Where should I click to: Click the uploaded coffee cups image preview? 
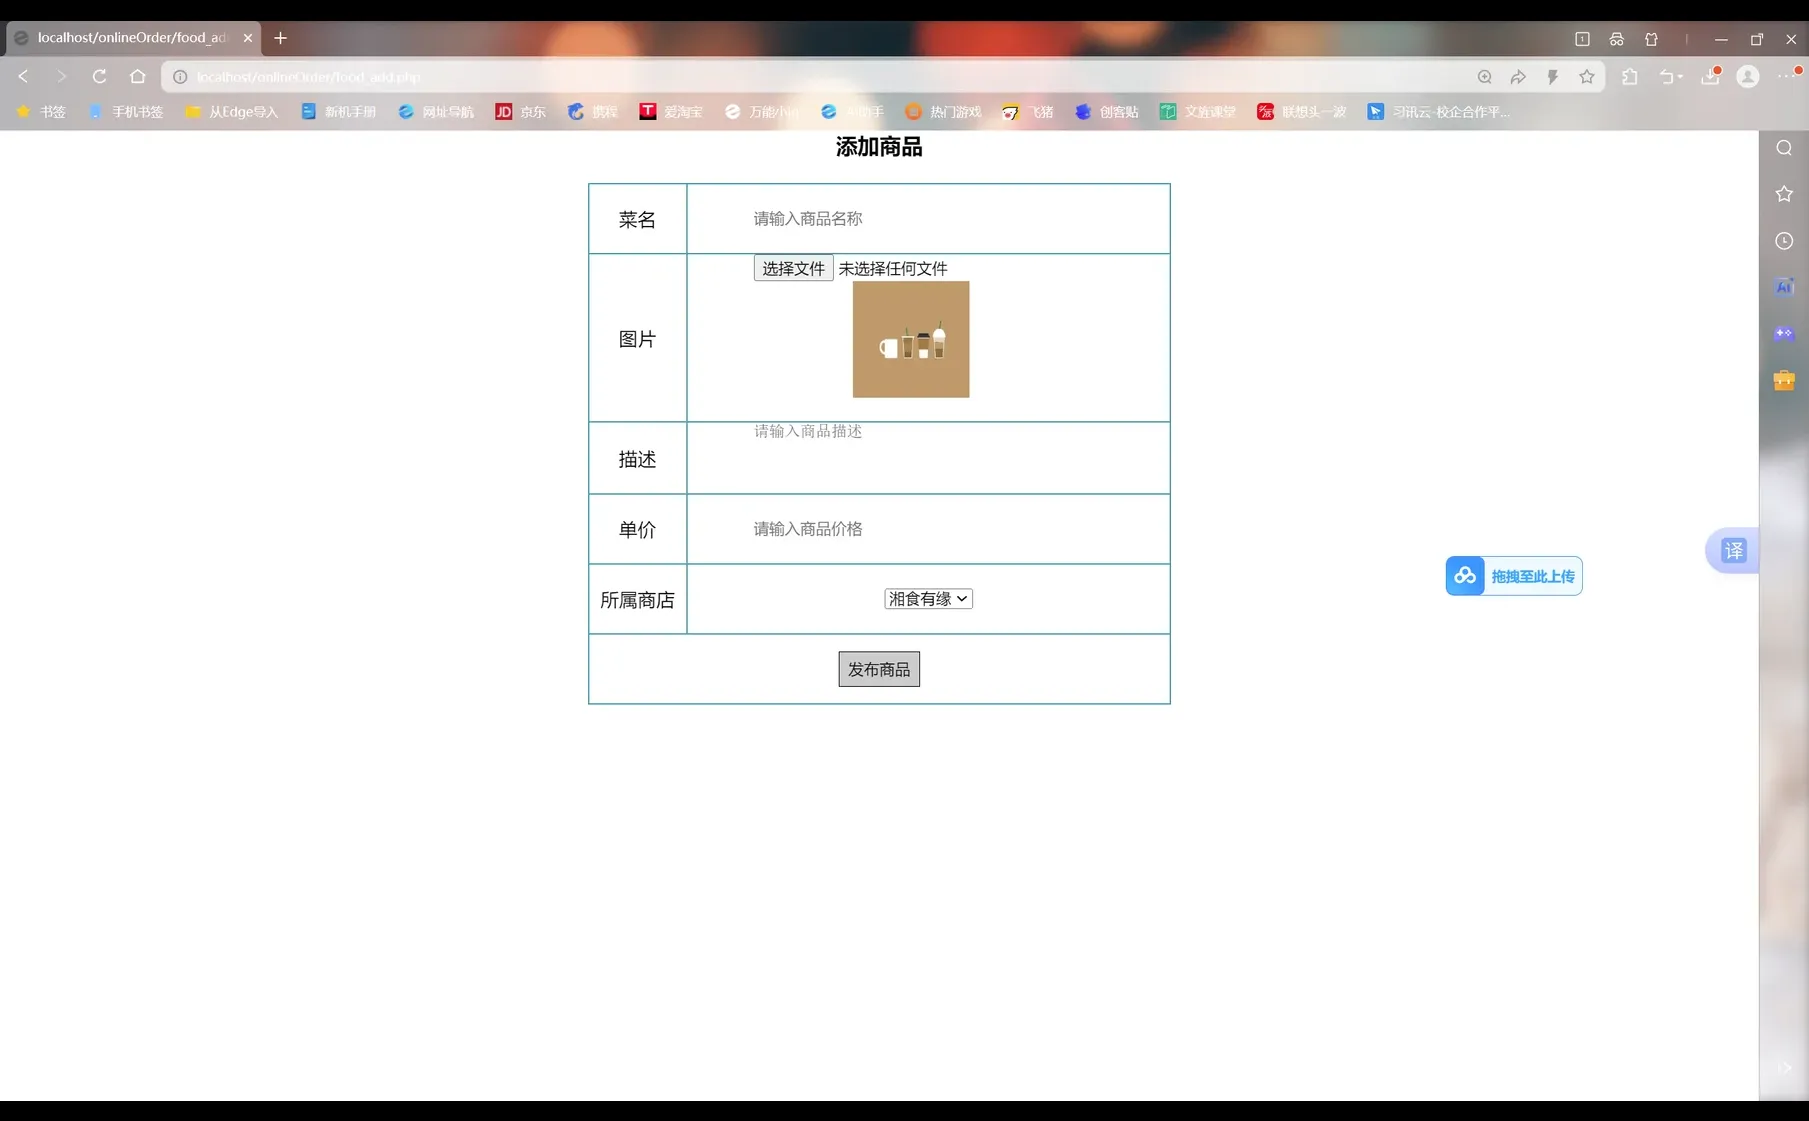click(910, 339)
